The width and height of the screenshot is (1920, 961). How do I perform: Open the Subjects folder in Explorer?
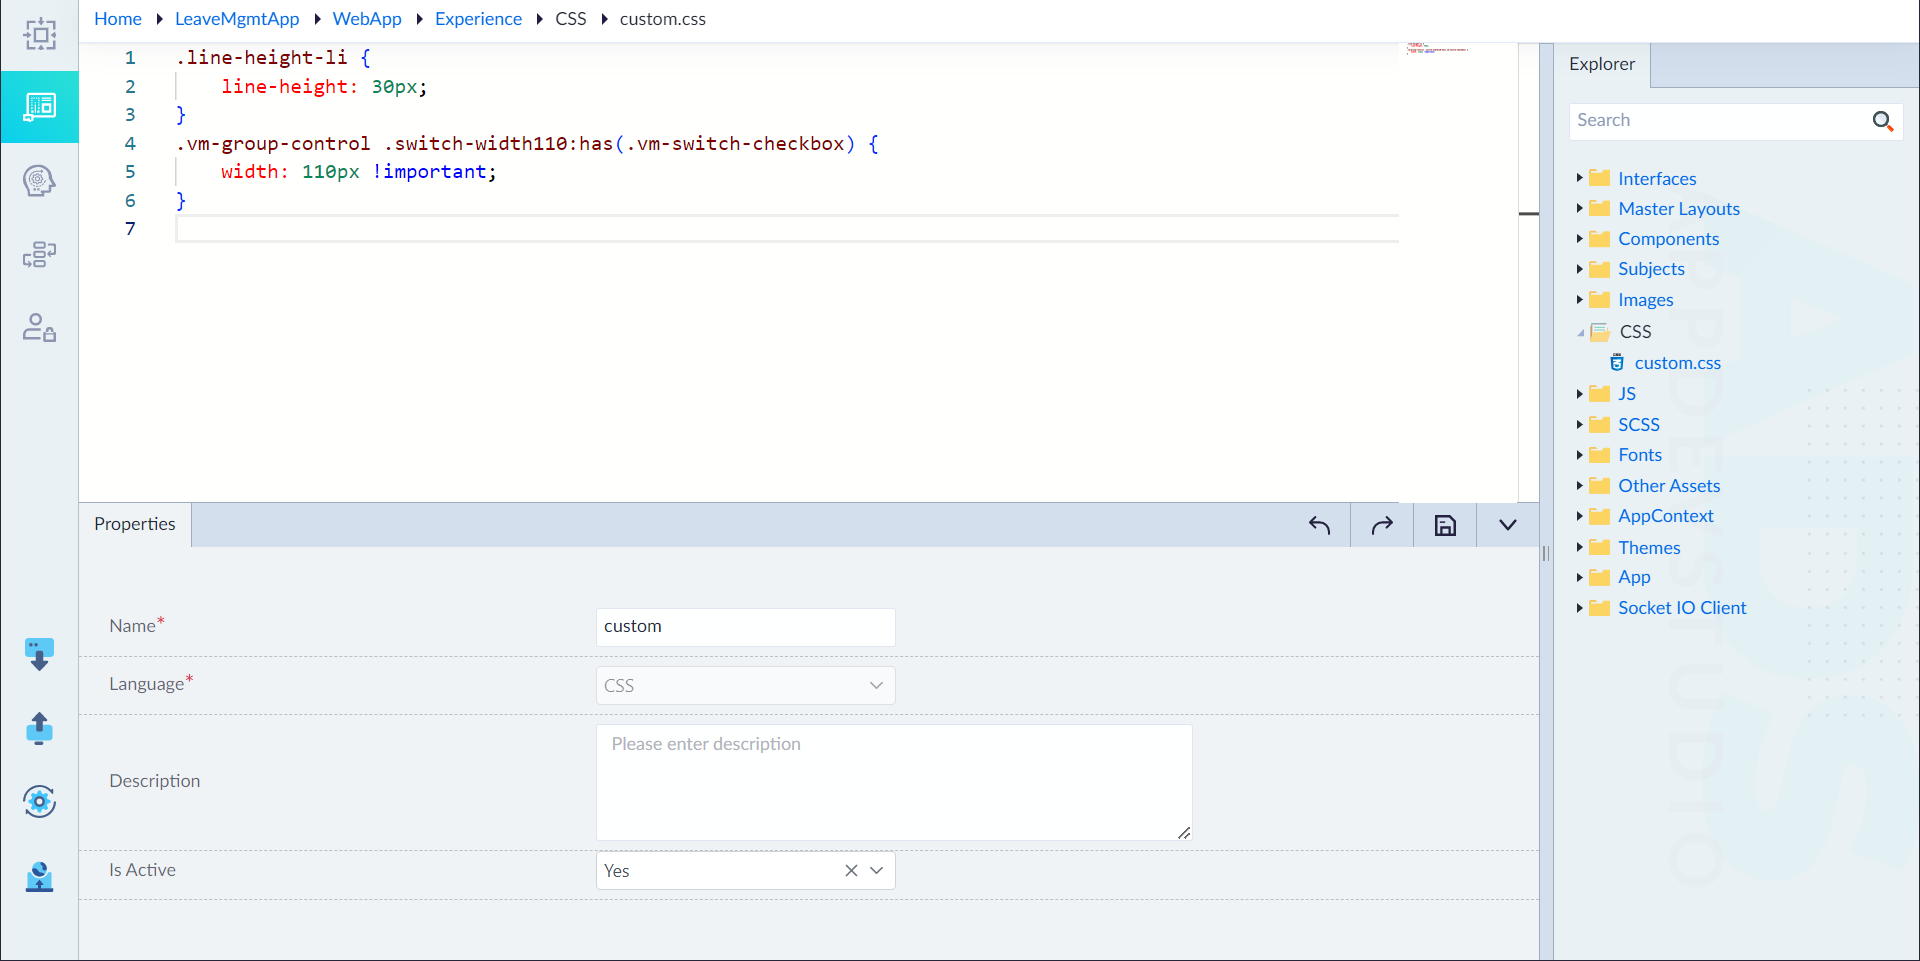[1651, 269]
